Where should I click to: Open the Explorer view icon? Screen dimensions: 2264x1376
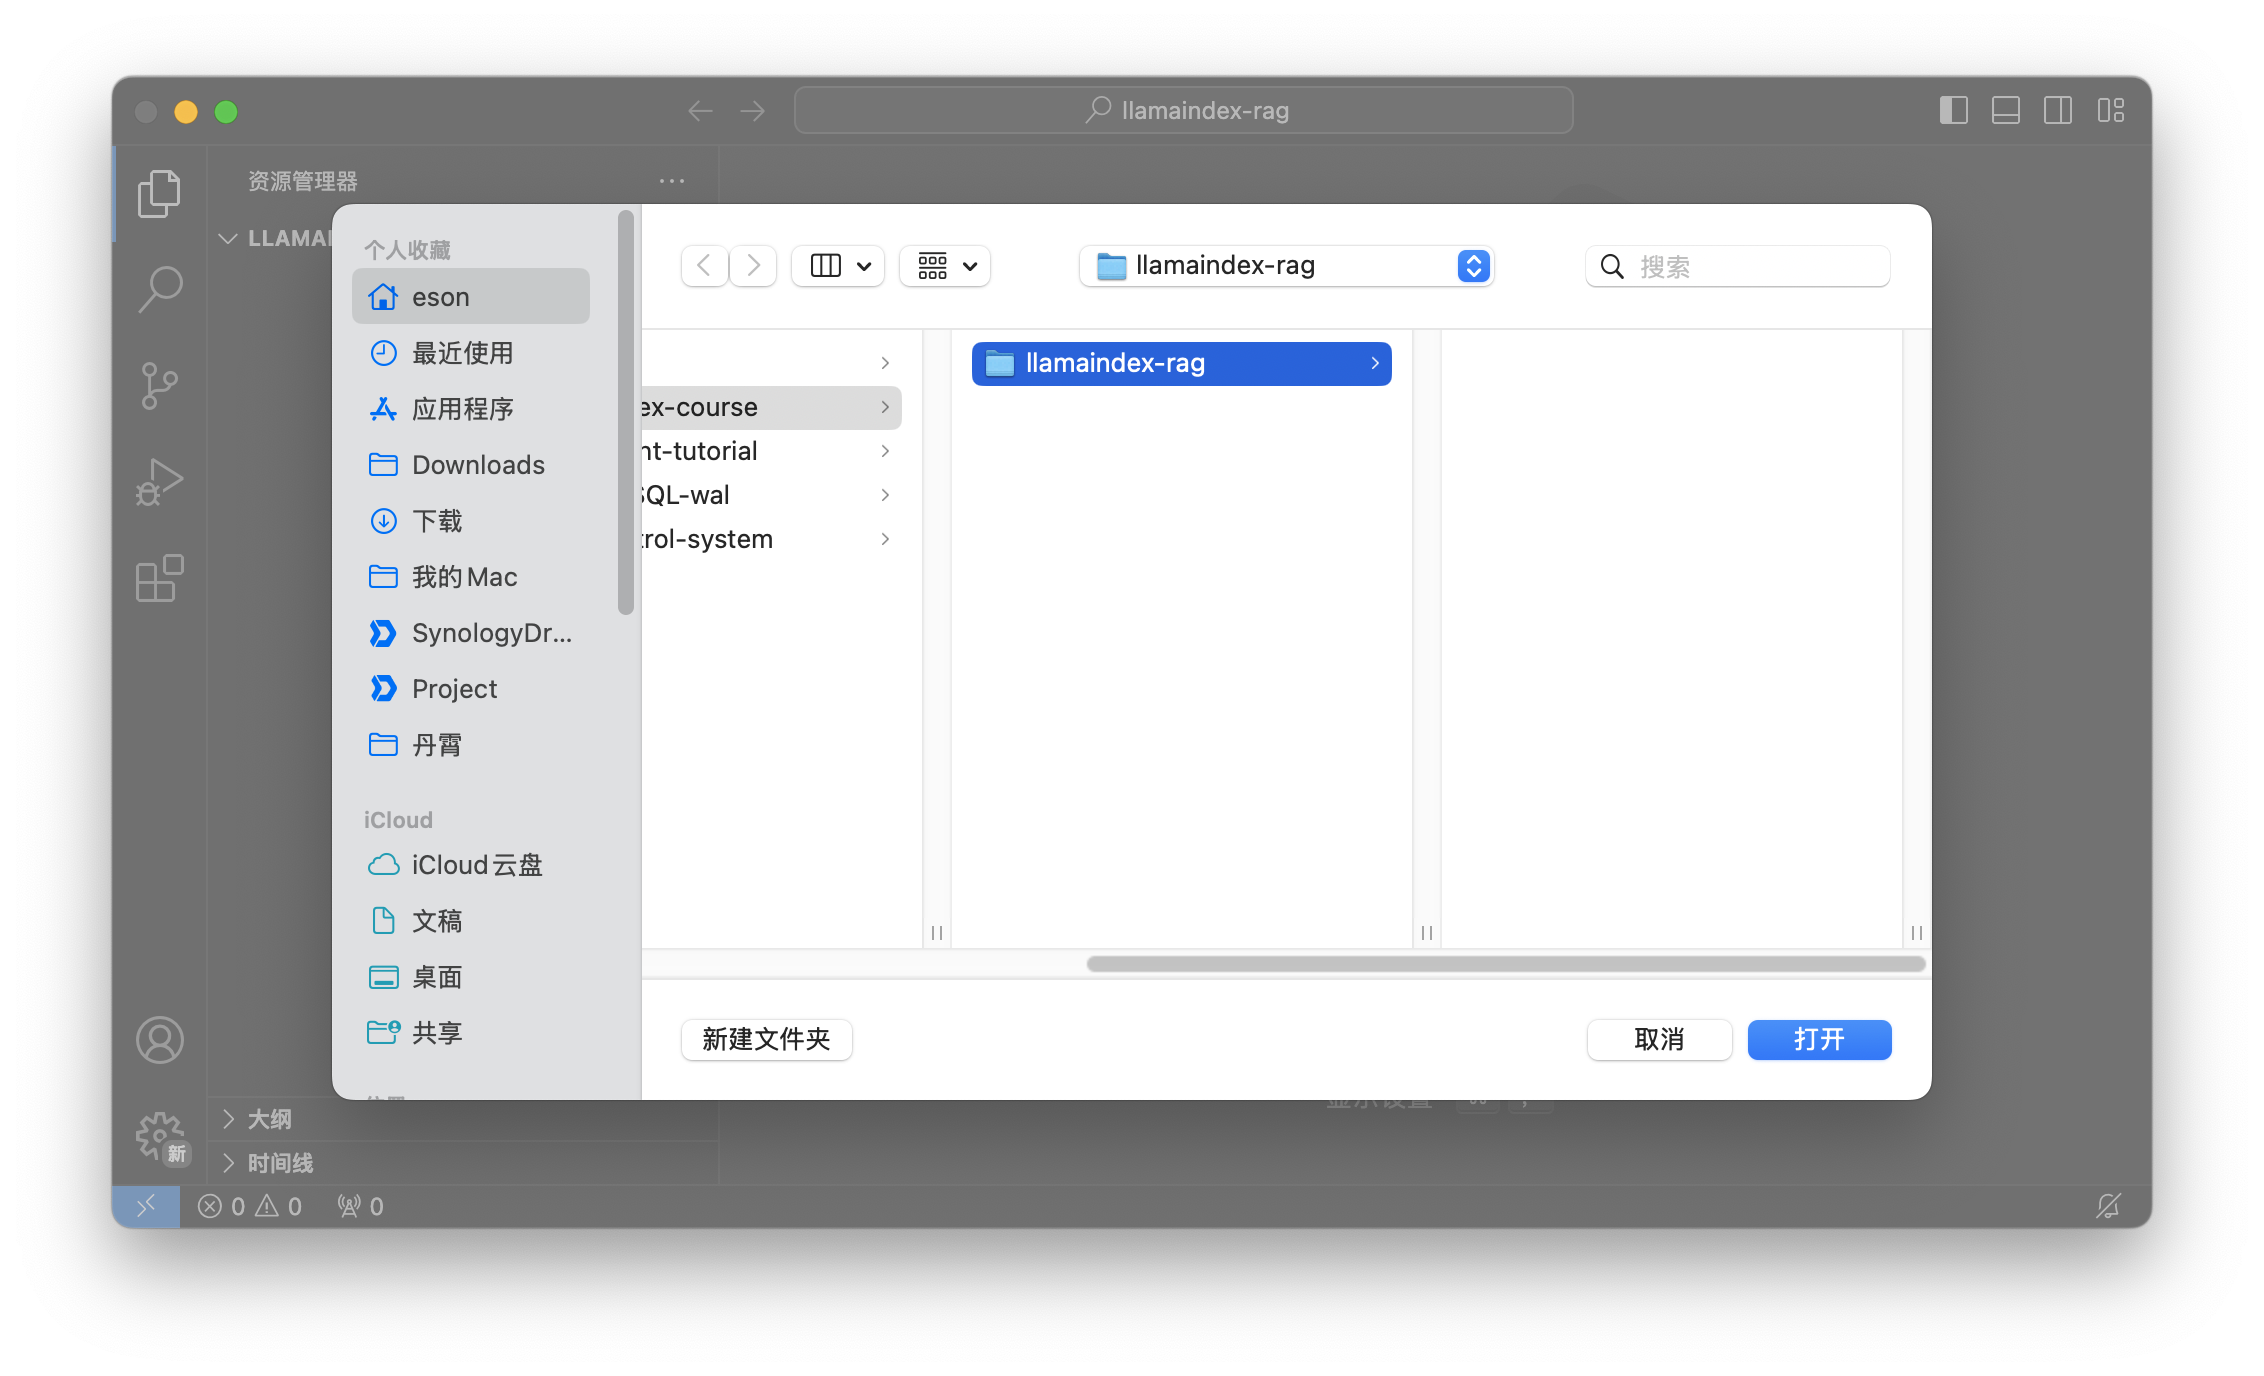click(x=159, y=193)
